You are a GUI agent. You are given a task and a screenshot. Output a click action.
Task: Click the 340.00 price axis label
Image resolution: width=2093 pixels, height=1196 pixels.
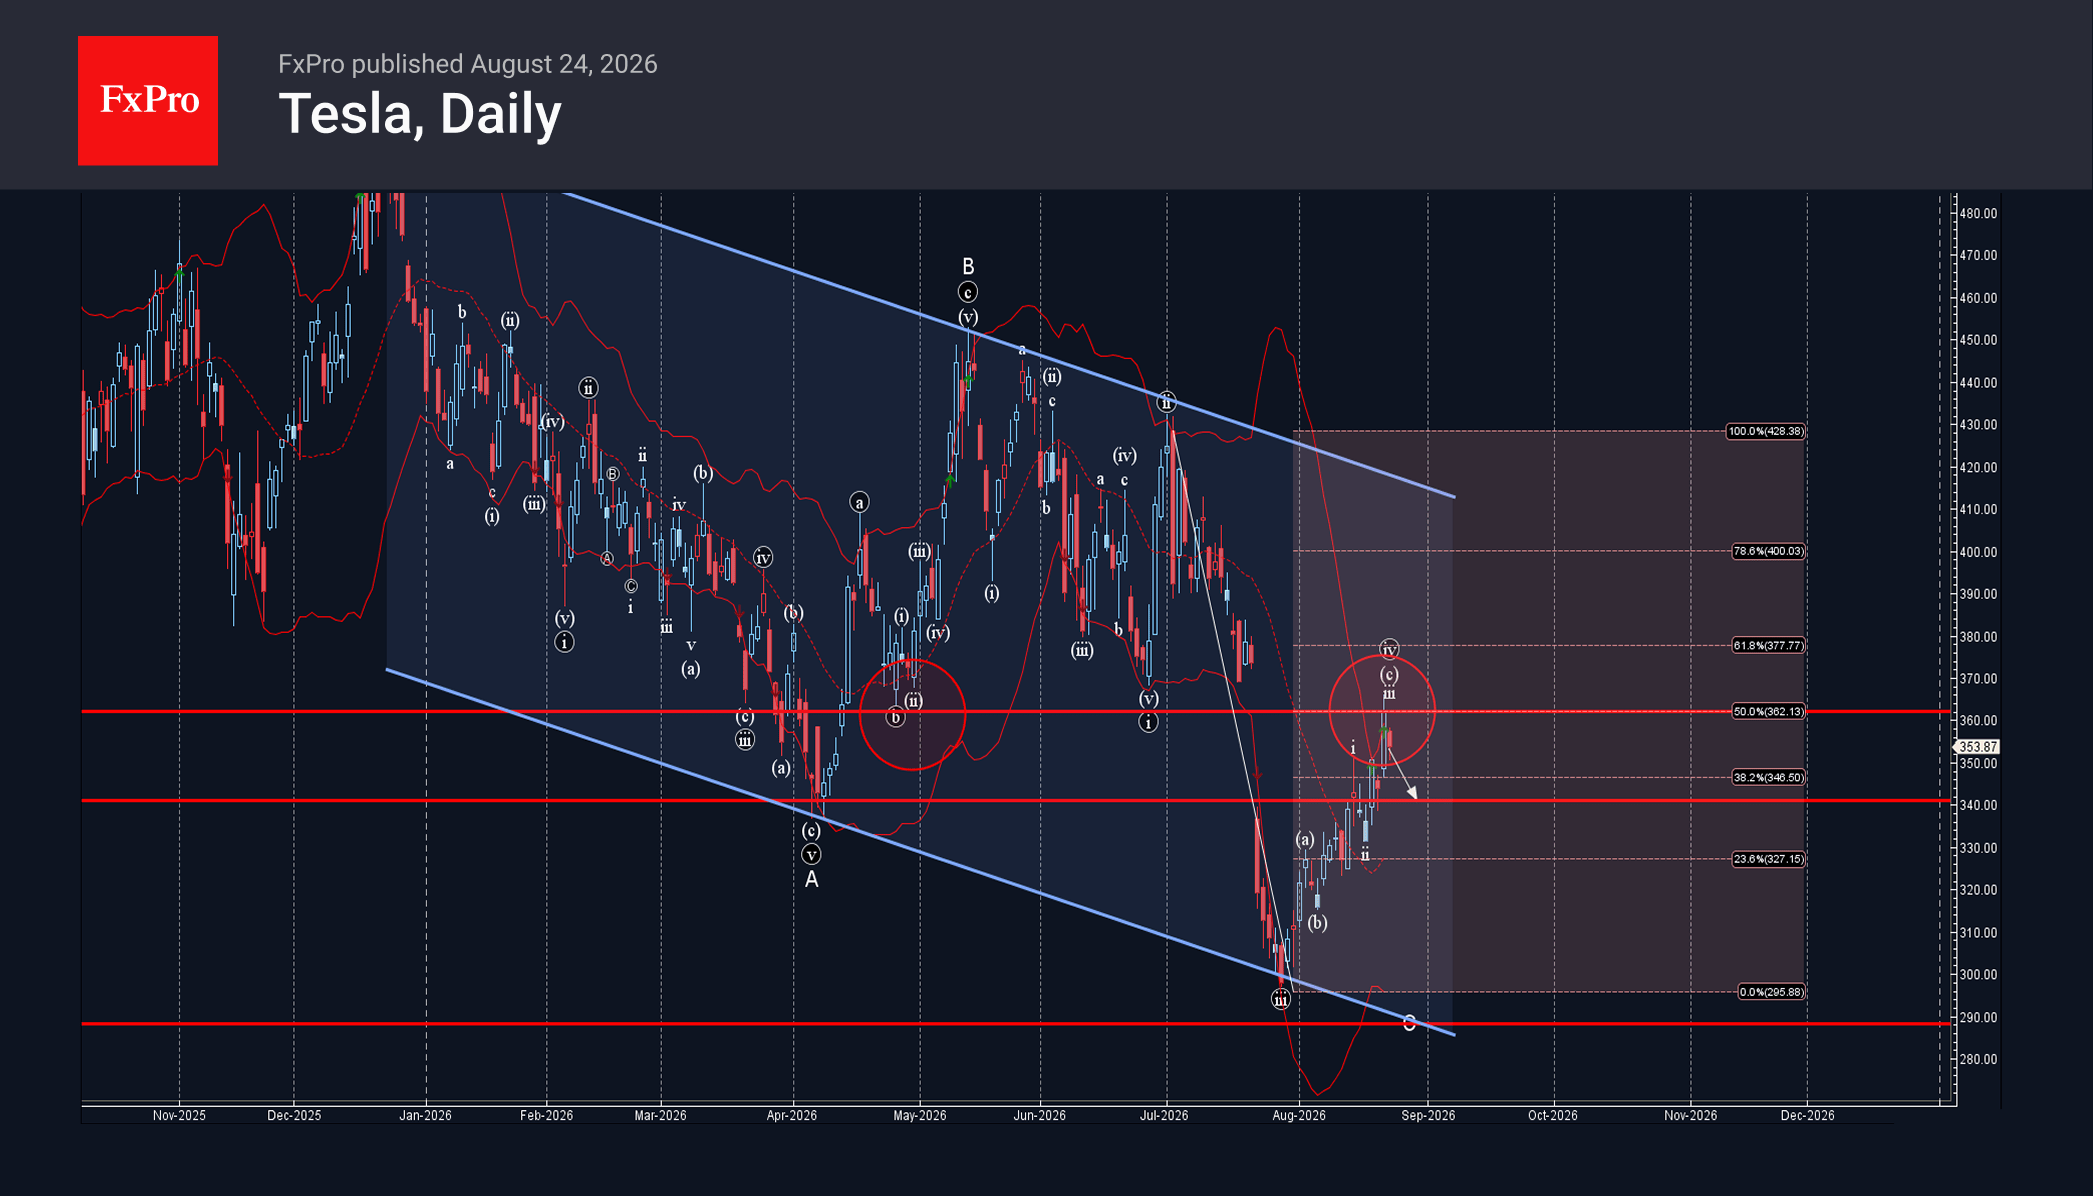pos(1978,806)
